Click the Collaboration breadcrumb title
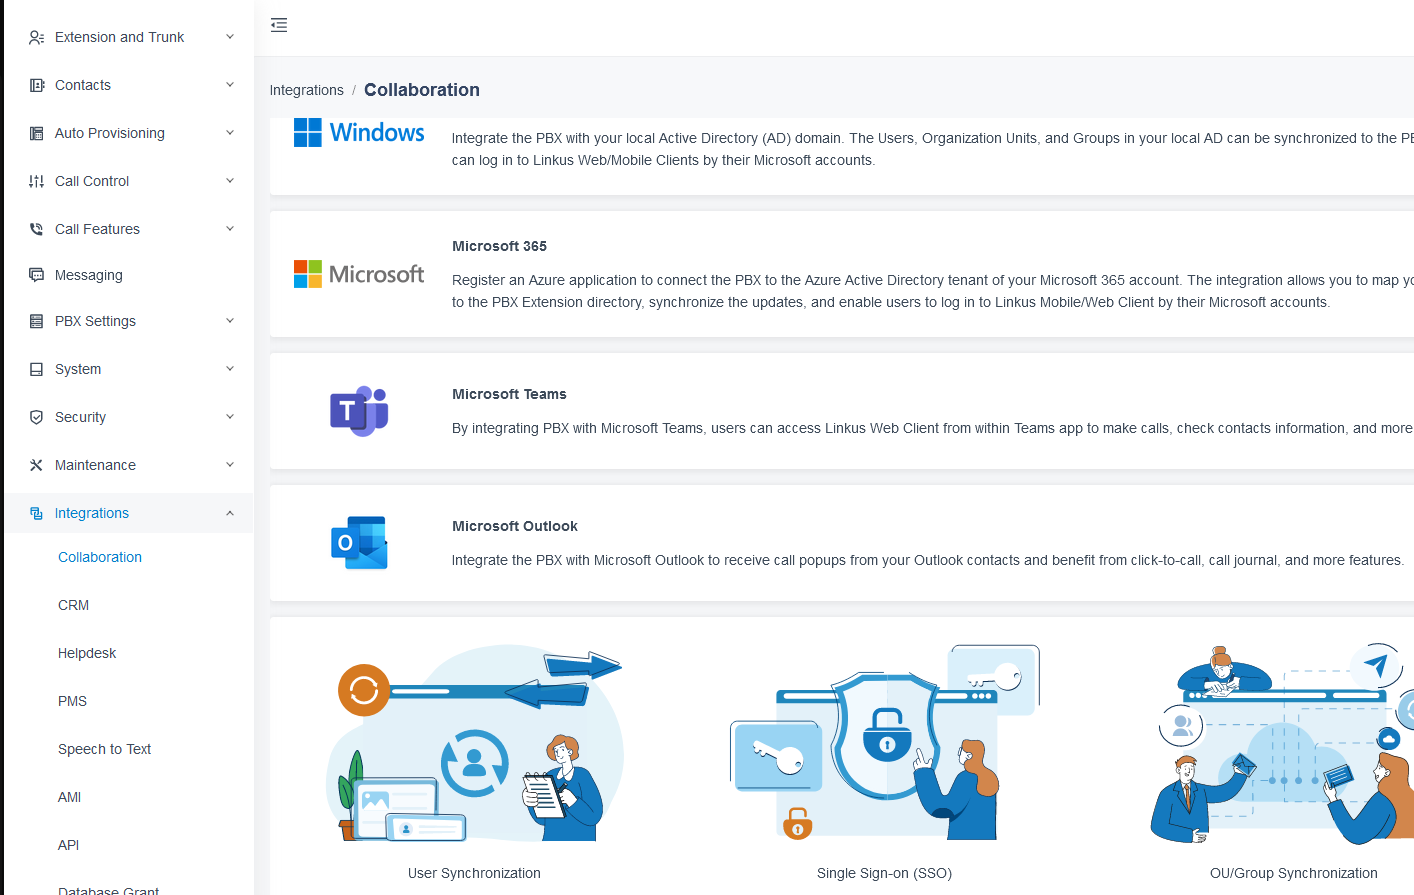This screenshot has height=895, width=1414. pos(422,90)
